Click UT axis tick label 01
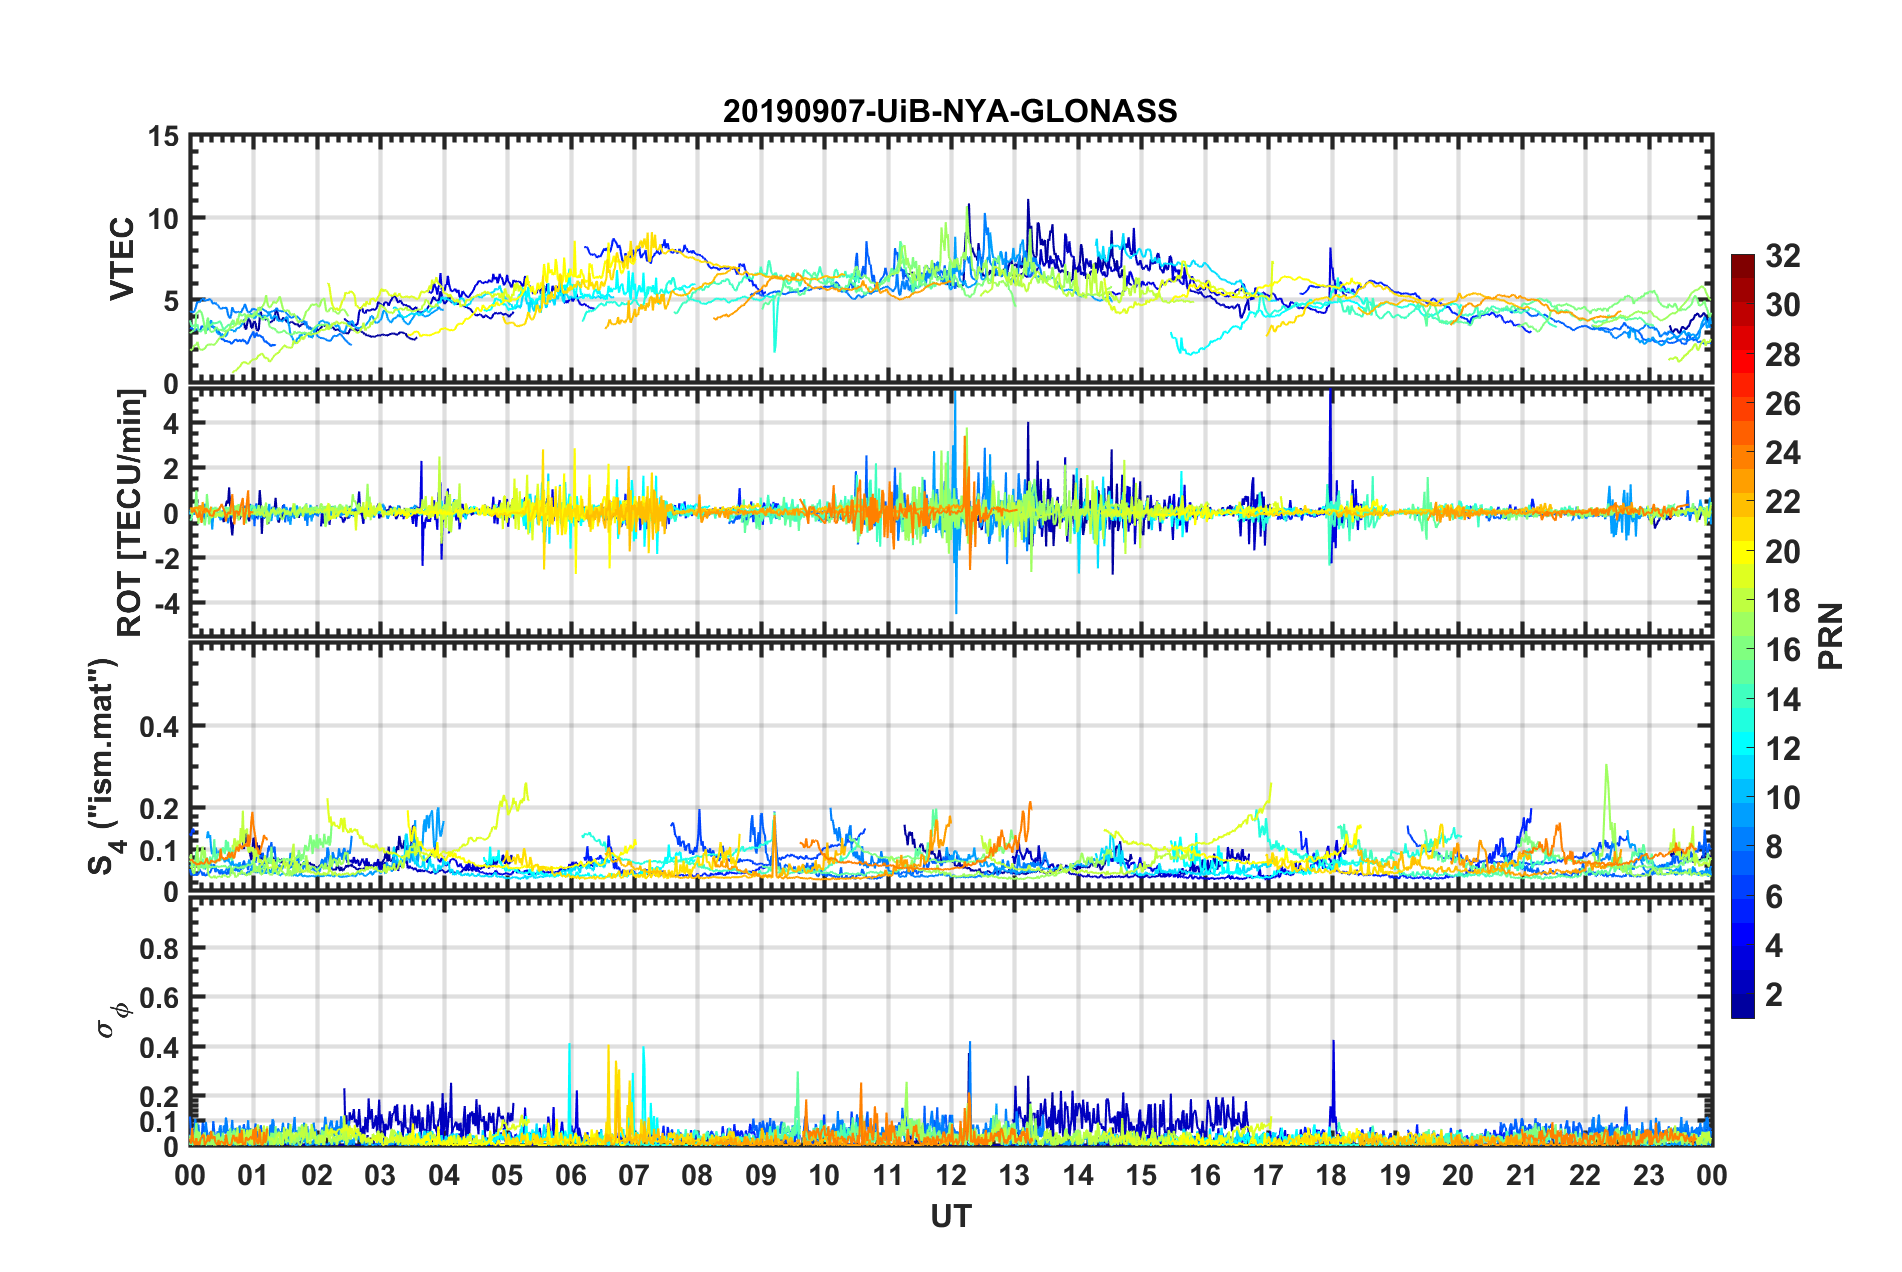 click(253, 1175)
